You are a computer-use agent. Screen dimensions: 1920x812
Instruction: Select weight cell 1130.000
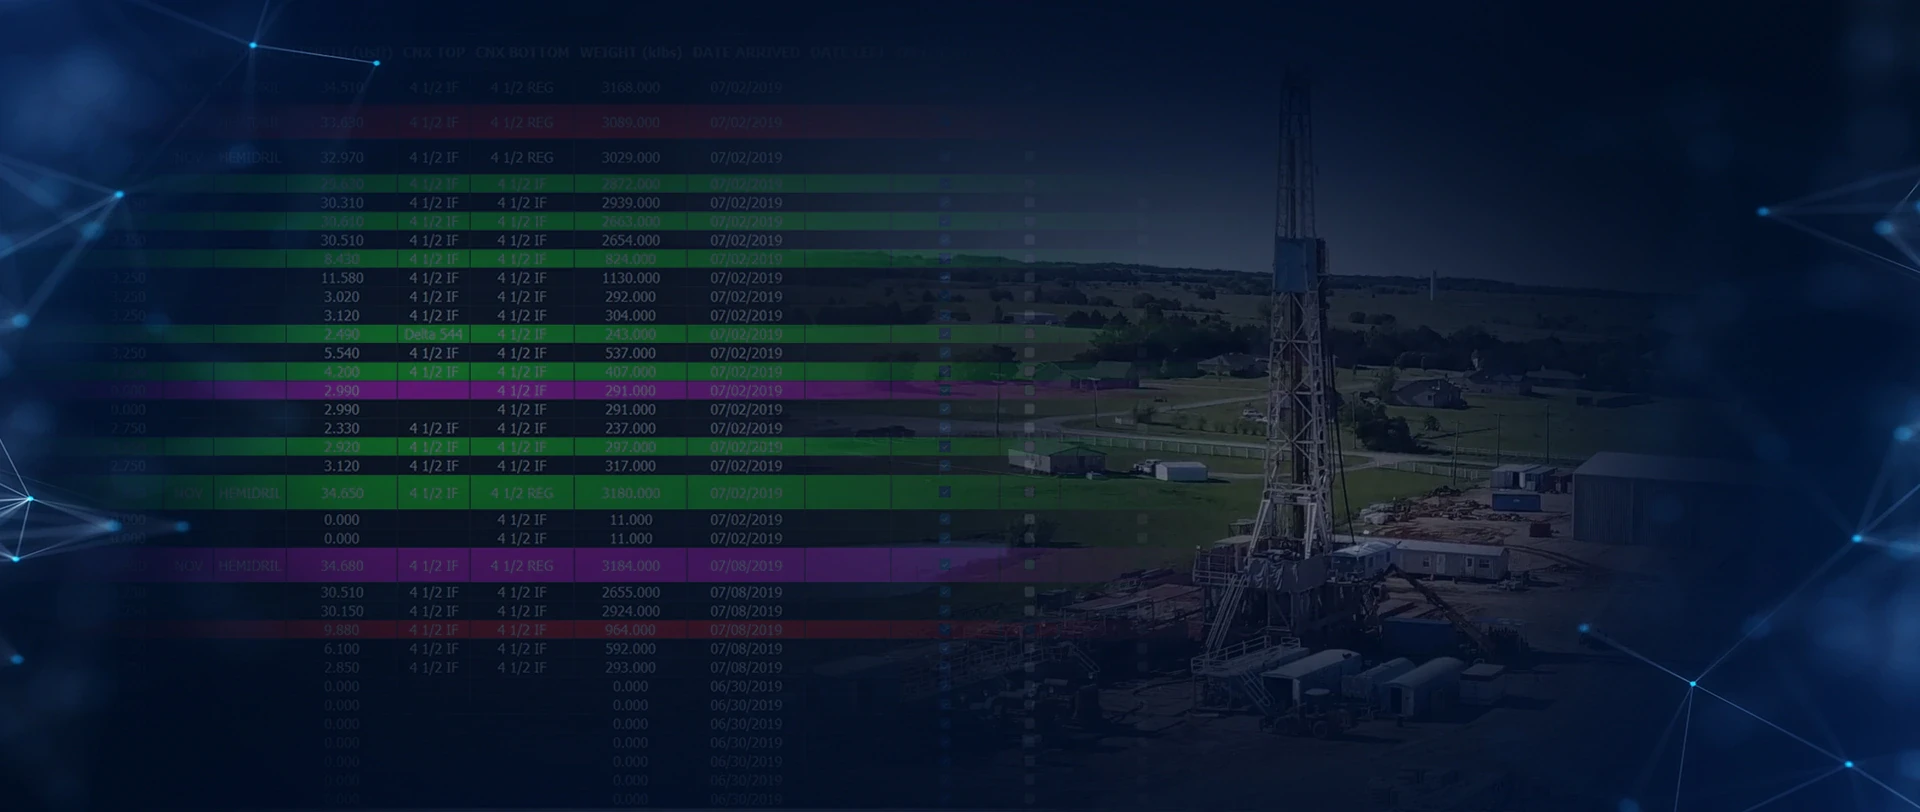click(x=630, y=278)
